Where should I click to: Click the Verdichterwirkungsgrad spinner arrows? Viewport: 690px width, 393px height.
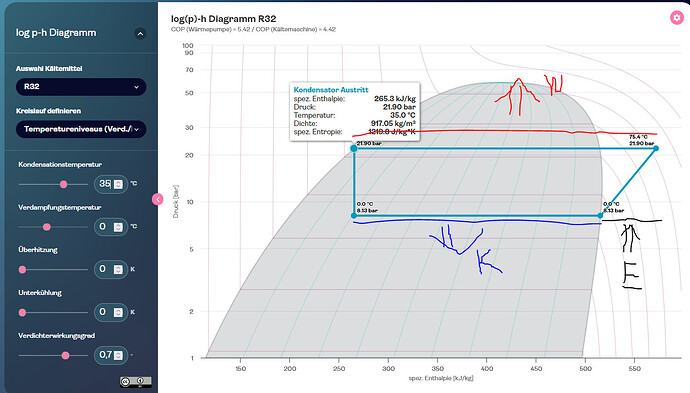(118, 355)
